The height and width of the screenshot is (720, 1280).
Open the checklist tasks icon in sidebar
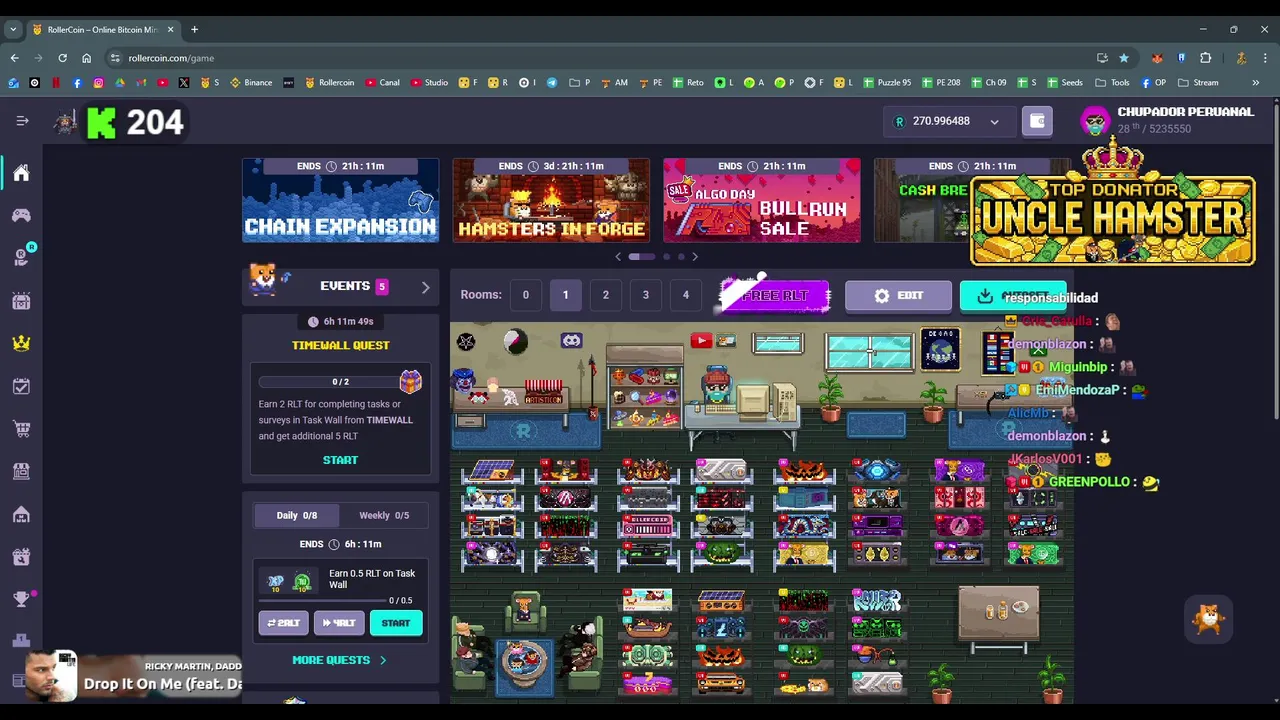21,386
